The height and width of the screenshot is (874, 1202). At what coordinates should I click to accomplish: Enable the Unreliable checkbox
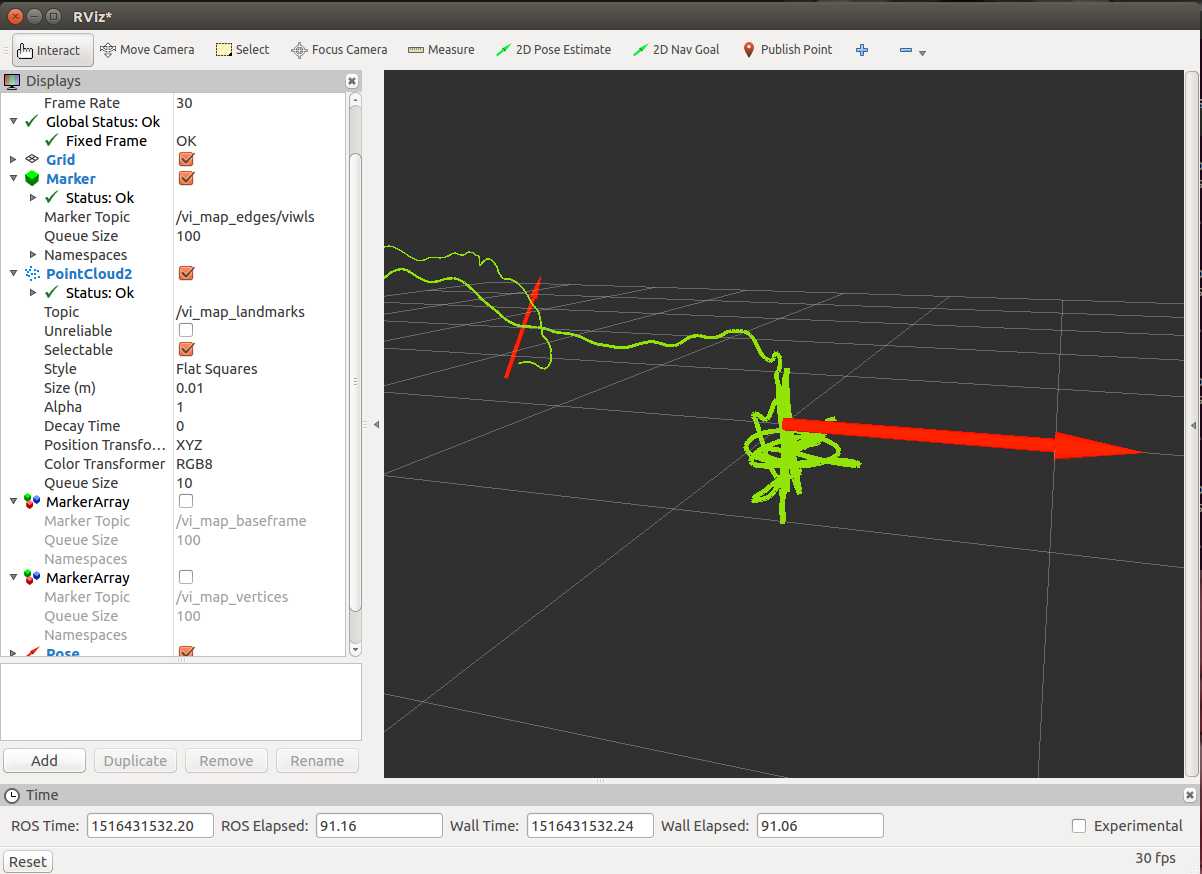[186, 330]
